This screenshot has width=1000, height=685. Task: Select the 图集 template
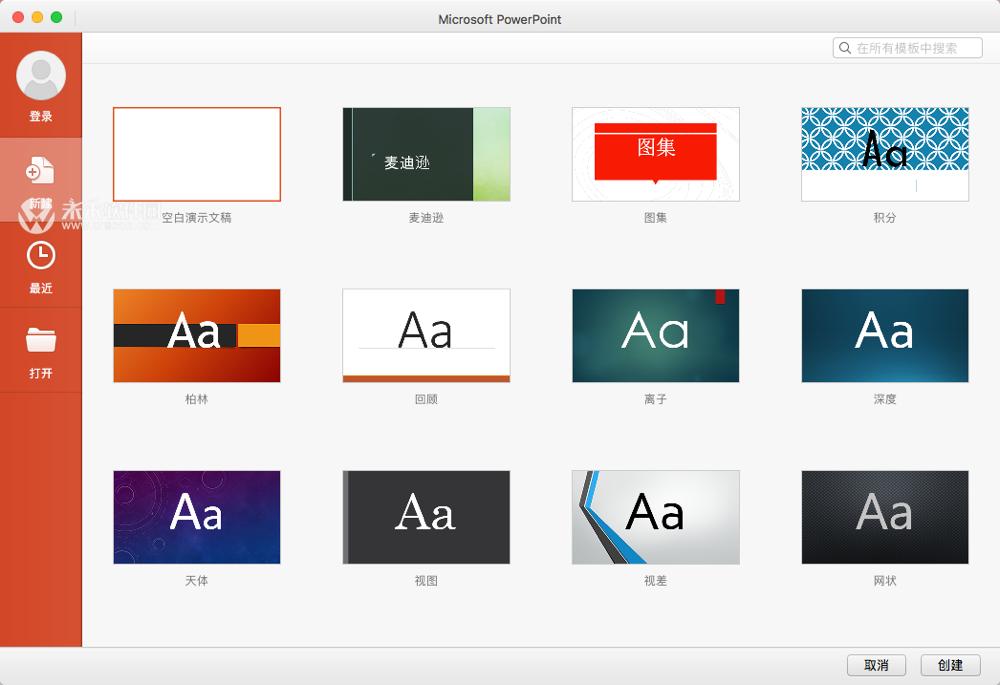tap(655, 153)
